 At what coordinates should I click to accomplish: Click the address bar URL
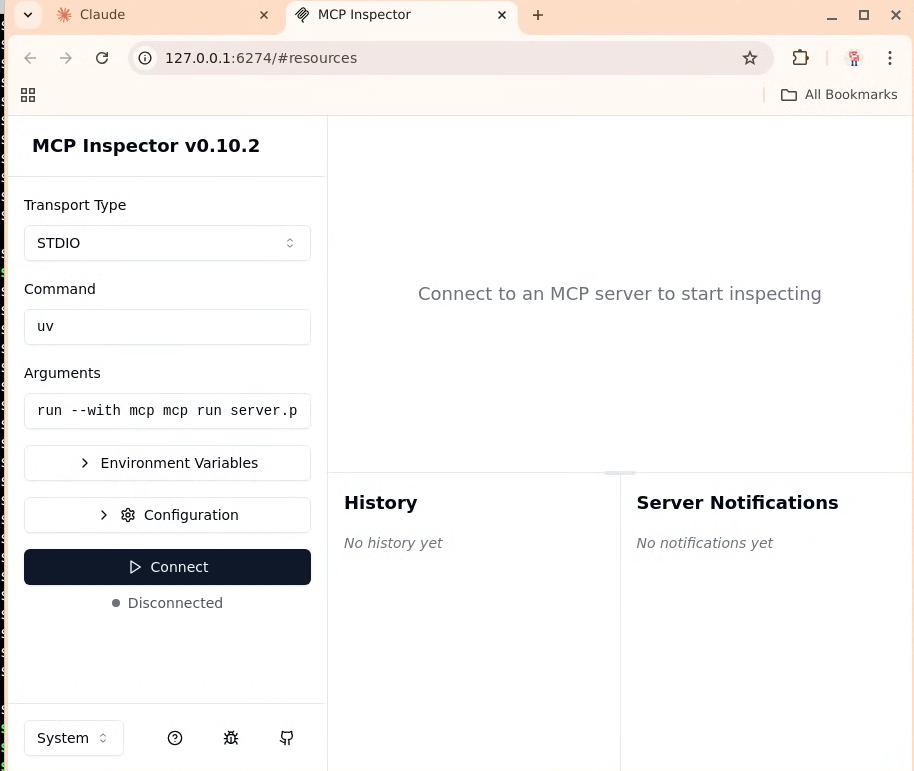pyautogui.click(x=261, y=58)
